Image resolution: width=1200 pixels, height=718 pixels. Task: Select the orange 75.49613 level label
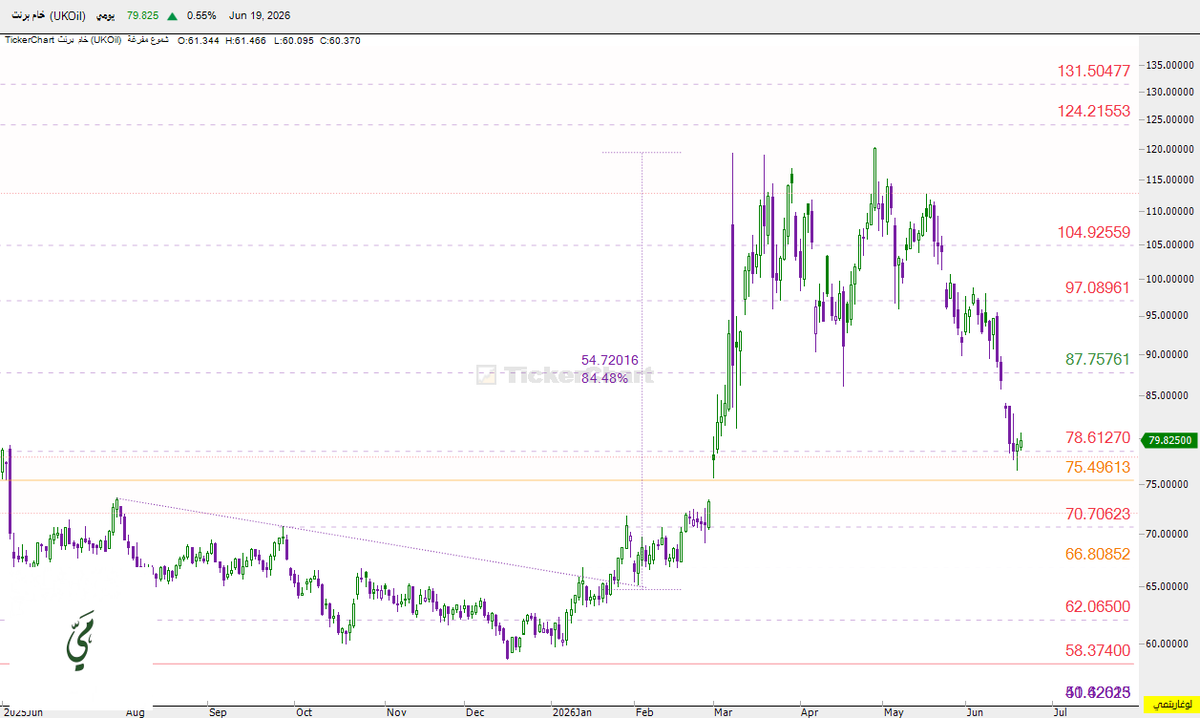click(1098, 467)
